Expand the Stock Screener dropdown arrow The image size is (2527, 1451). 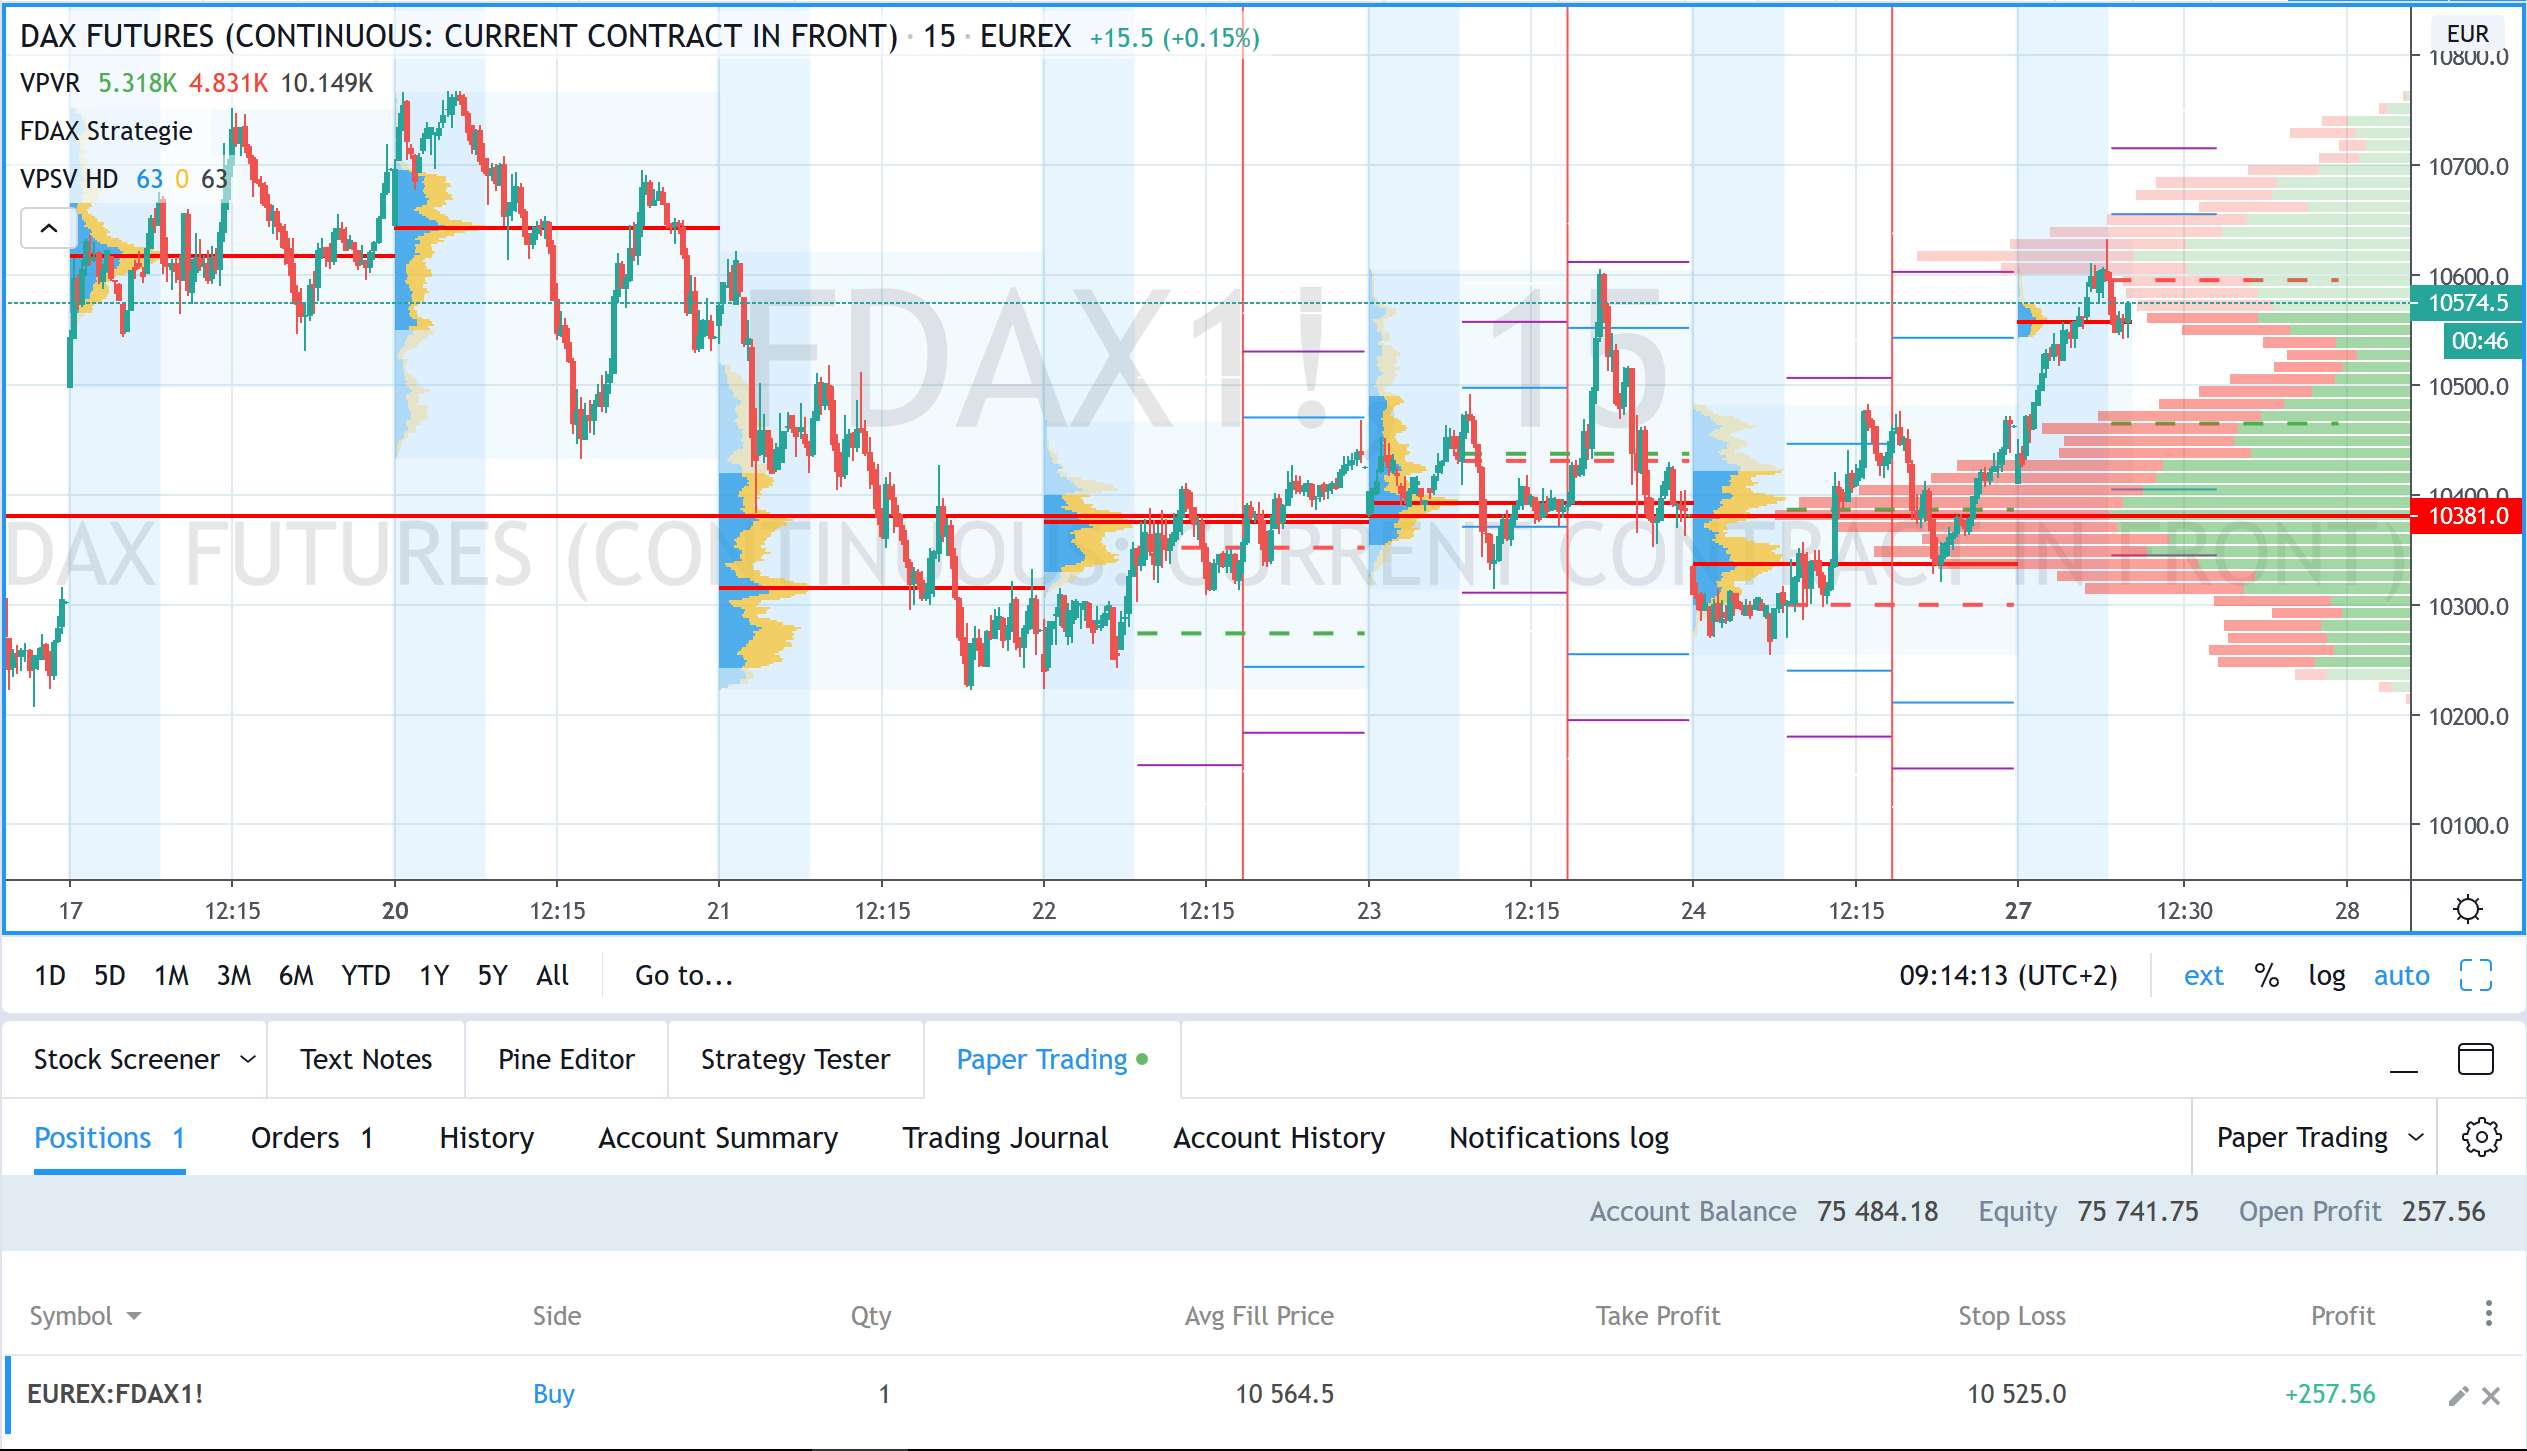[248, 1059]
